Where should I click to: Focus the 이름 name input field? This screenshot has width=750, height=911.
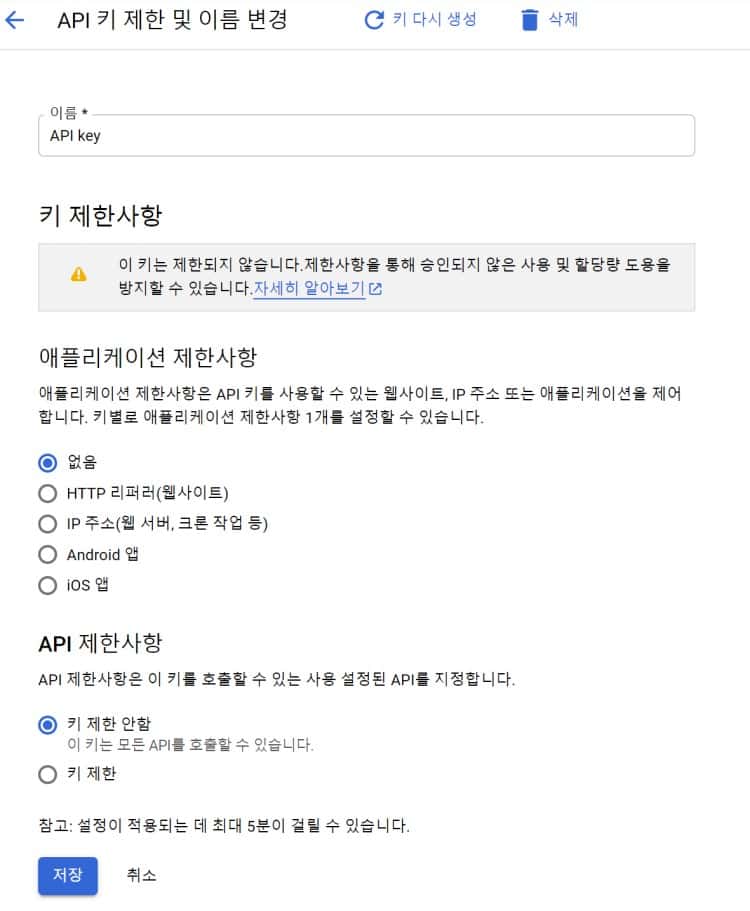pos(366,136)
